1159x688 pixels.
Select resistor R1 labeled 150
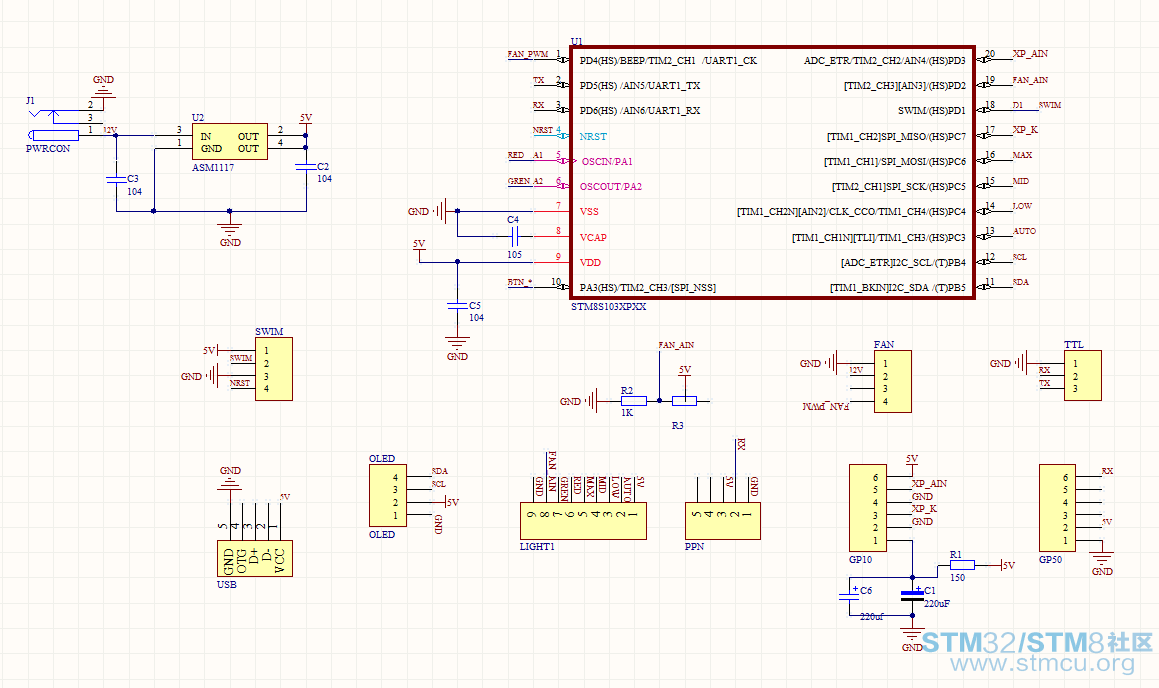click(962, 565)
